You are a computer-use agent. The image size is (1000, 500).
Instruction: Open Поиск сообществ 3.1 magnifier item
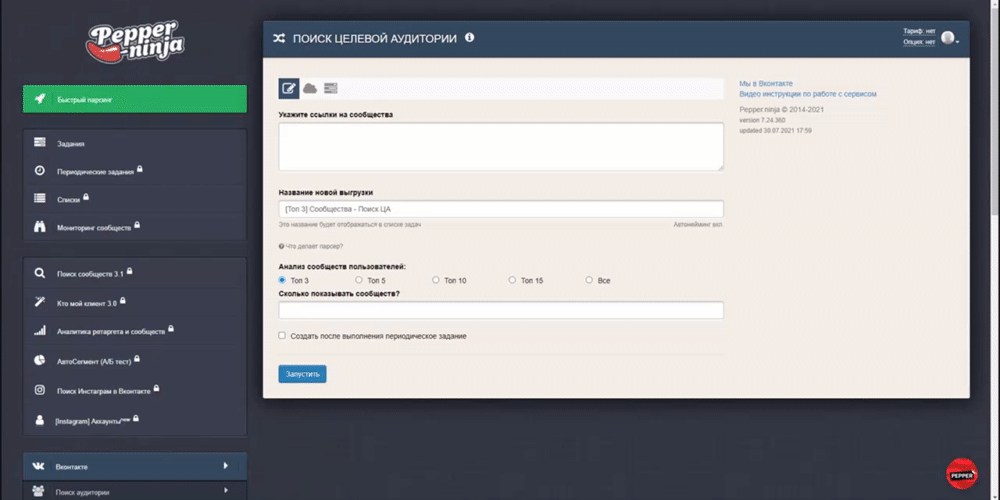coord(135,274)
